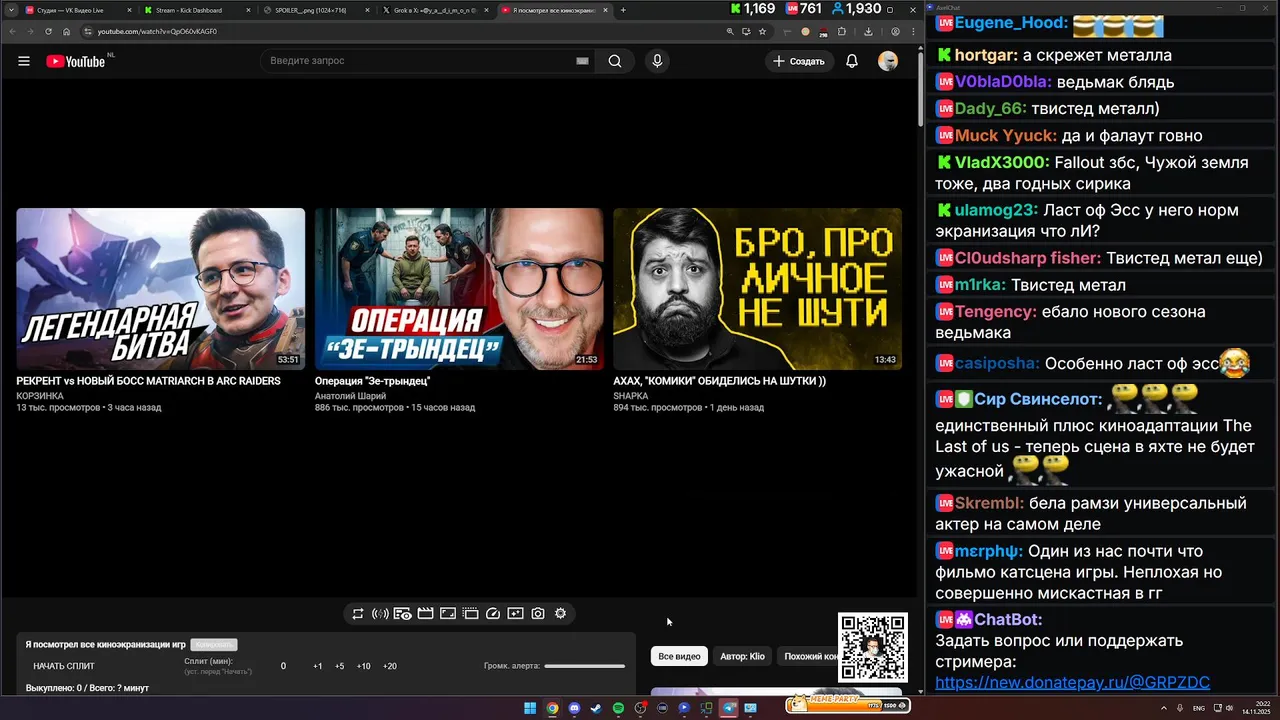Click the magnifier search button
The image size is (1280, 720).
tap(615, 61)
